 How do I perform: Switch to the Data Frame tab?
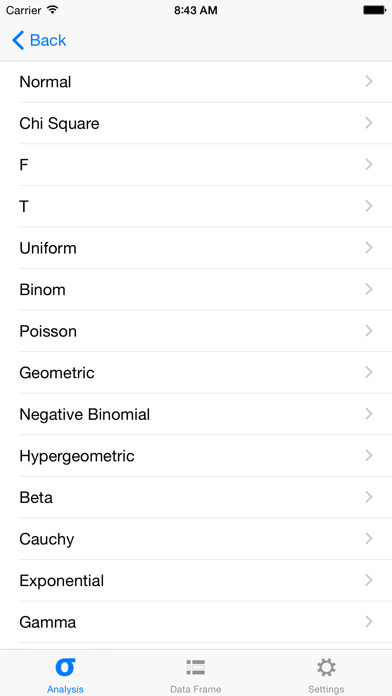pos(195,673)
